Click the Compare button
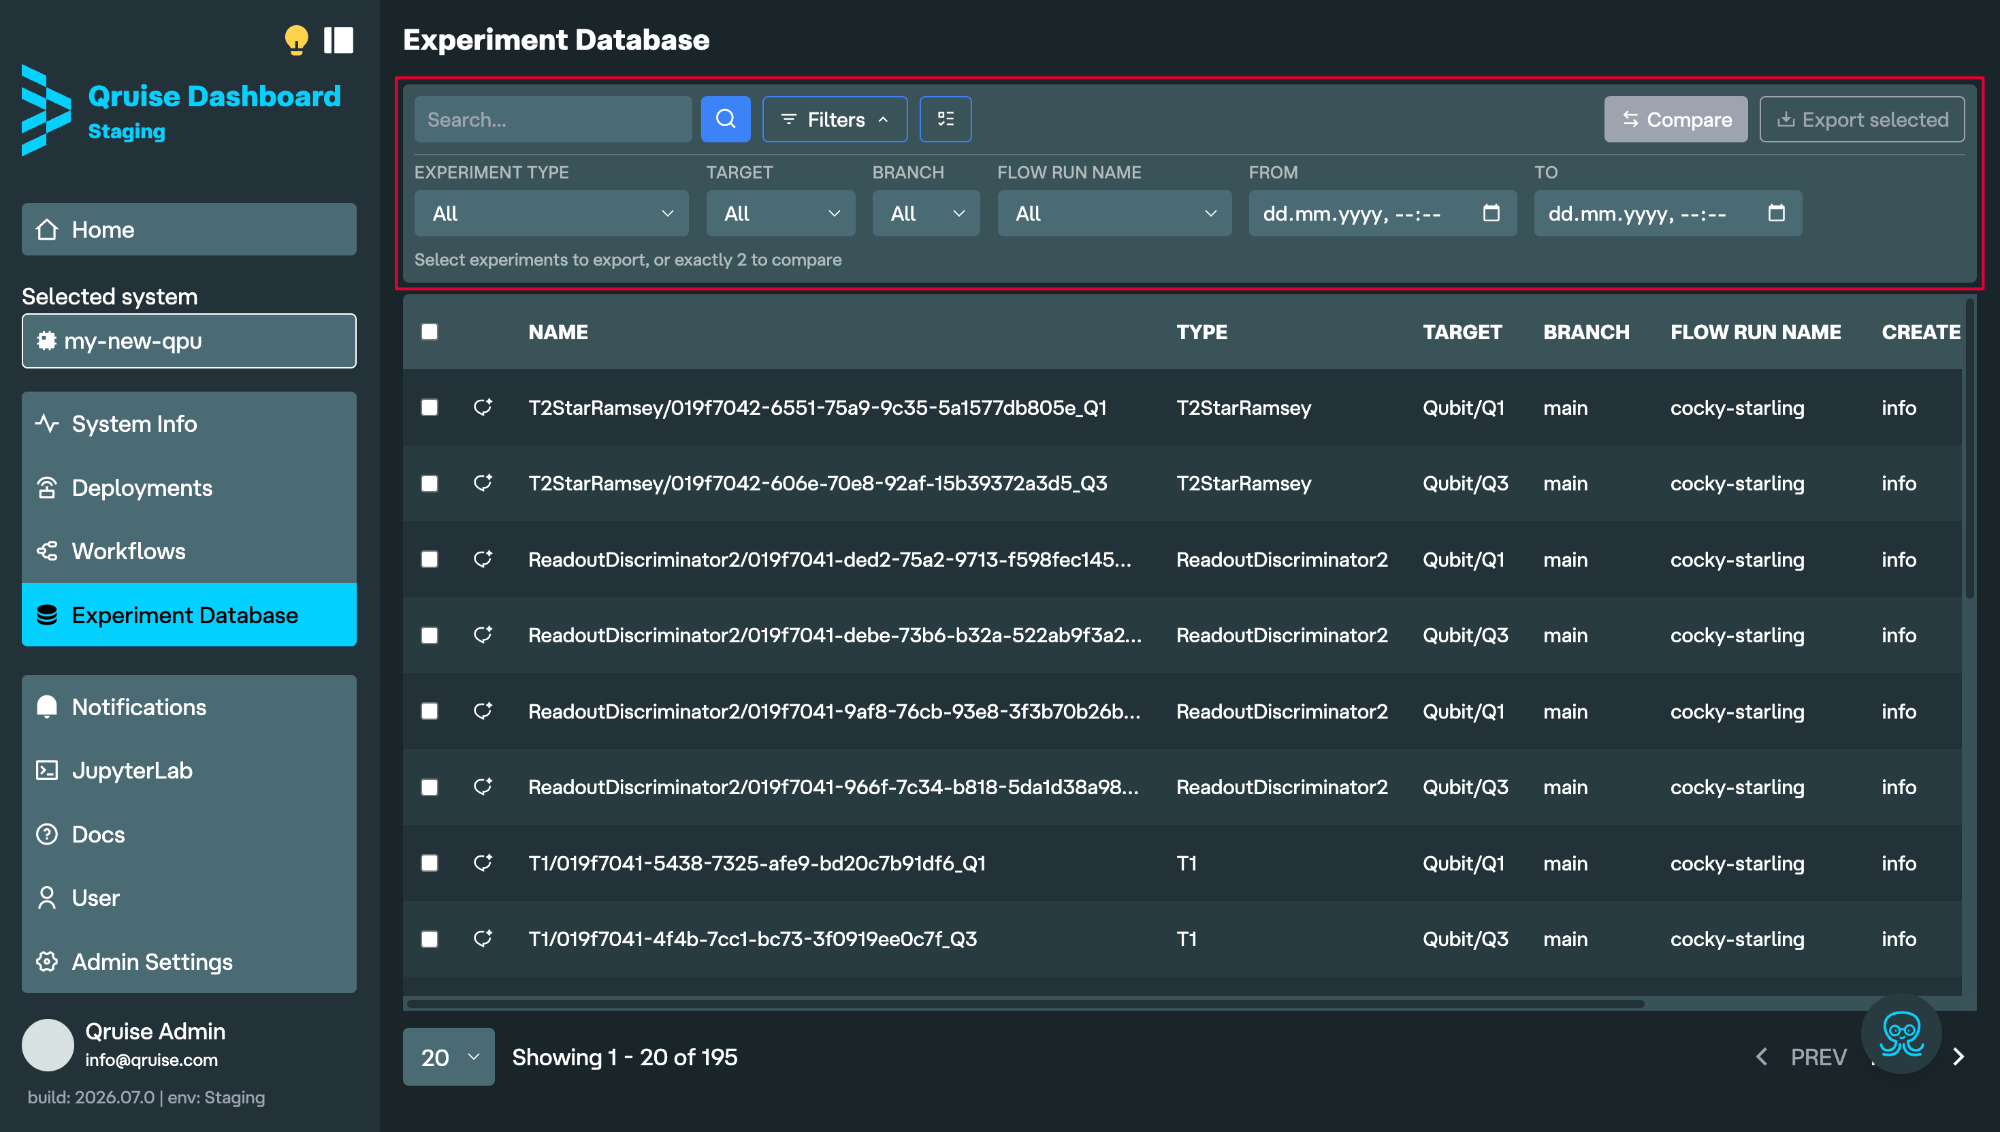2000x1132 pixels. click(1676, 119)
